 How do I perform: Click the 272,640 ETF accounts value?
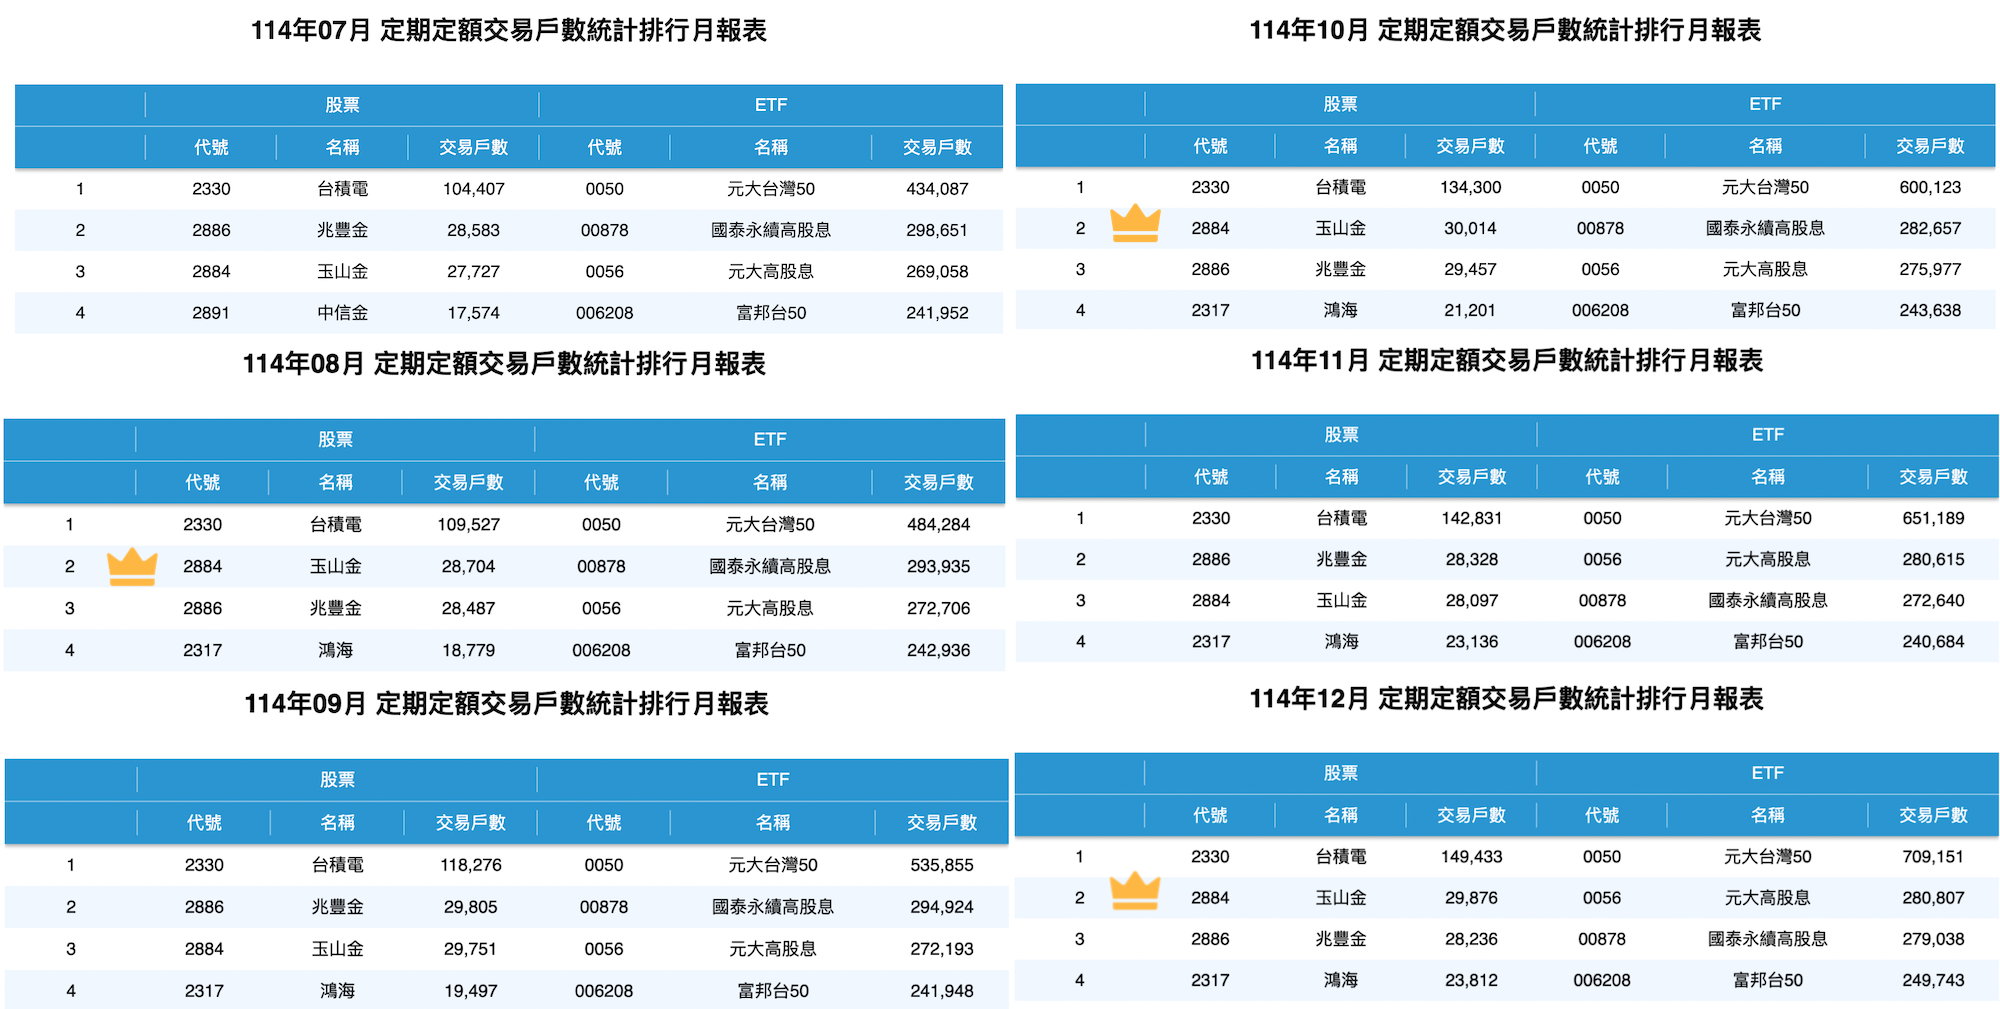pyautogui.click(x=1933, y=600)
